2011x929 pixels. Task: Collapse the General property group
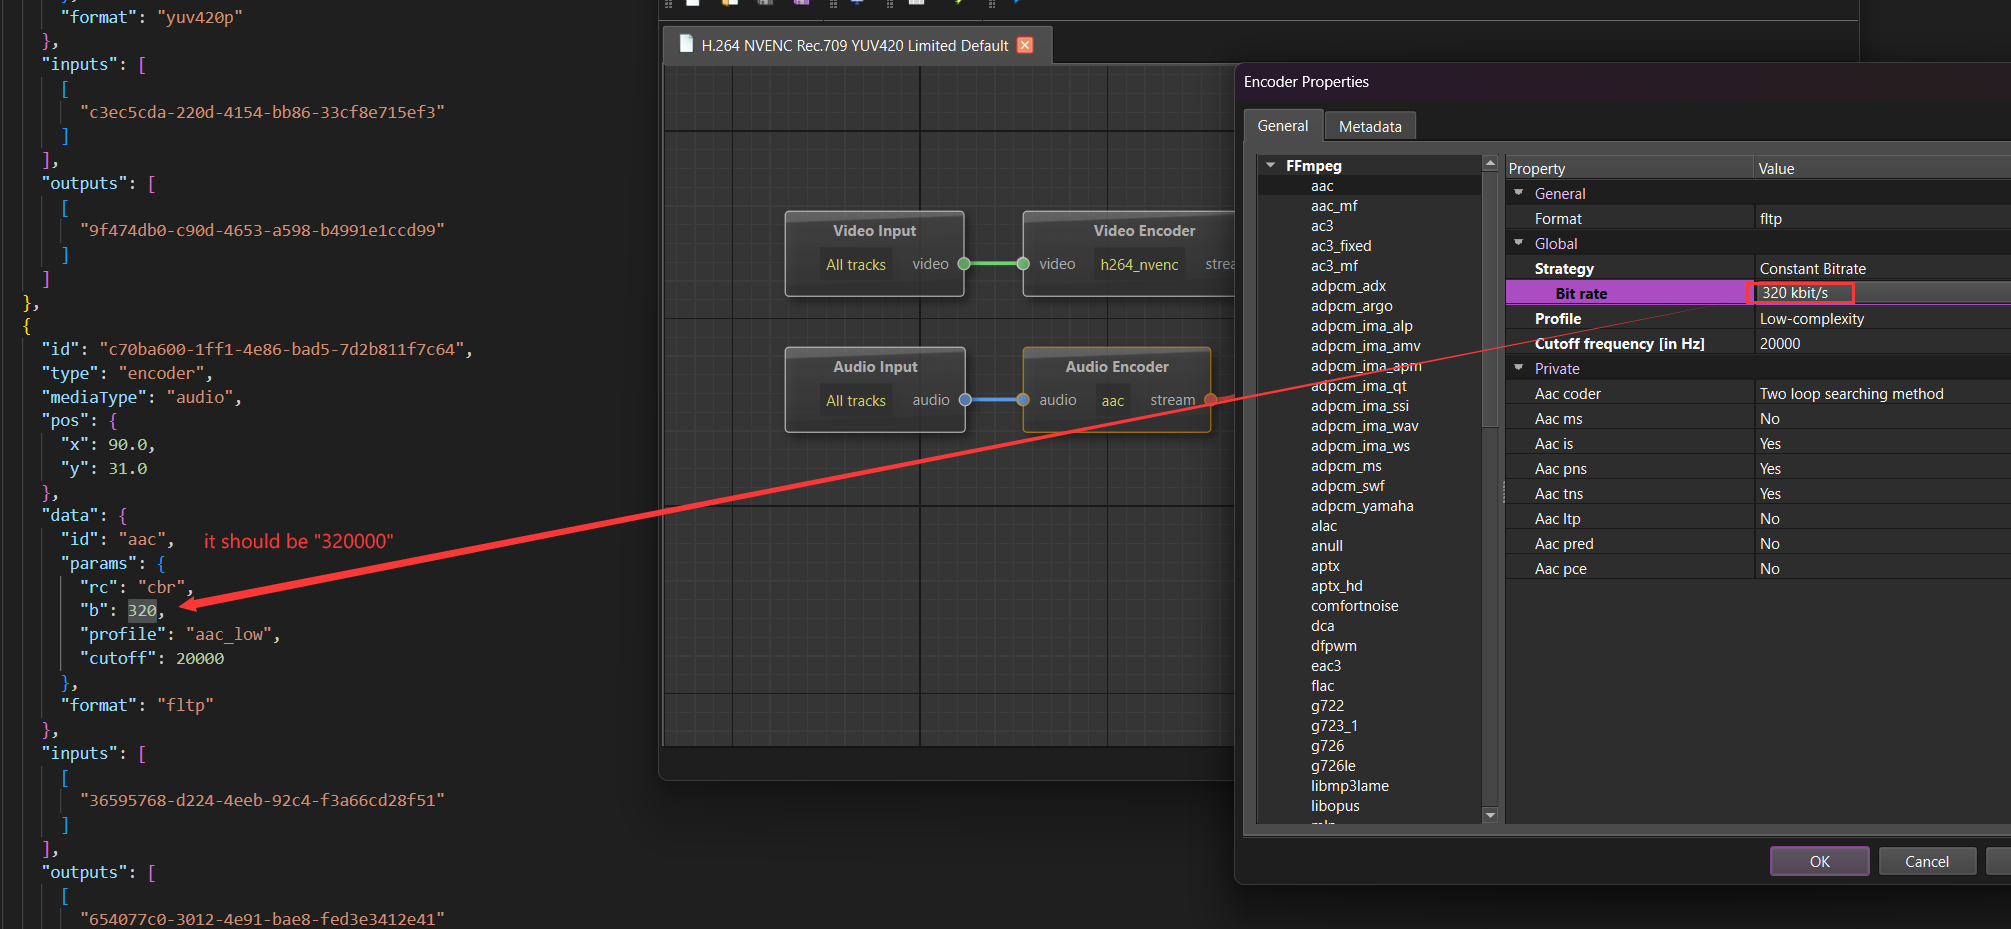1519,193
